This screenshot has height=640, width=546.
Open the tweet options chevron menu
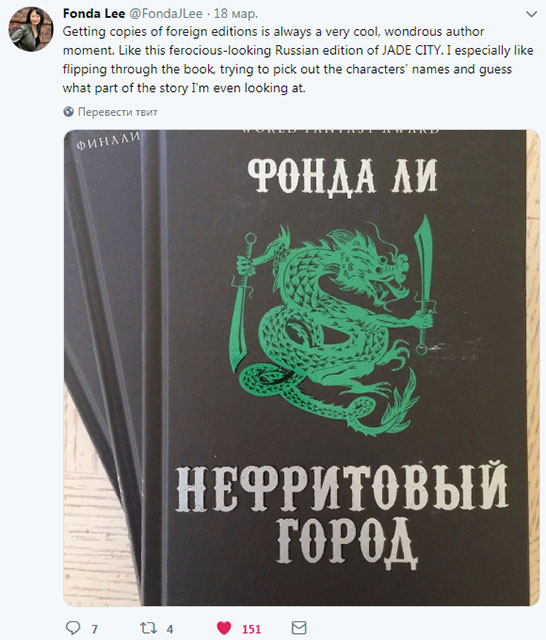(x=531, y=15)
